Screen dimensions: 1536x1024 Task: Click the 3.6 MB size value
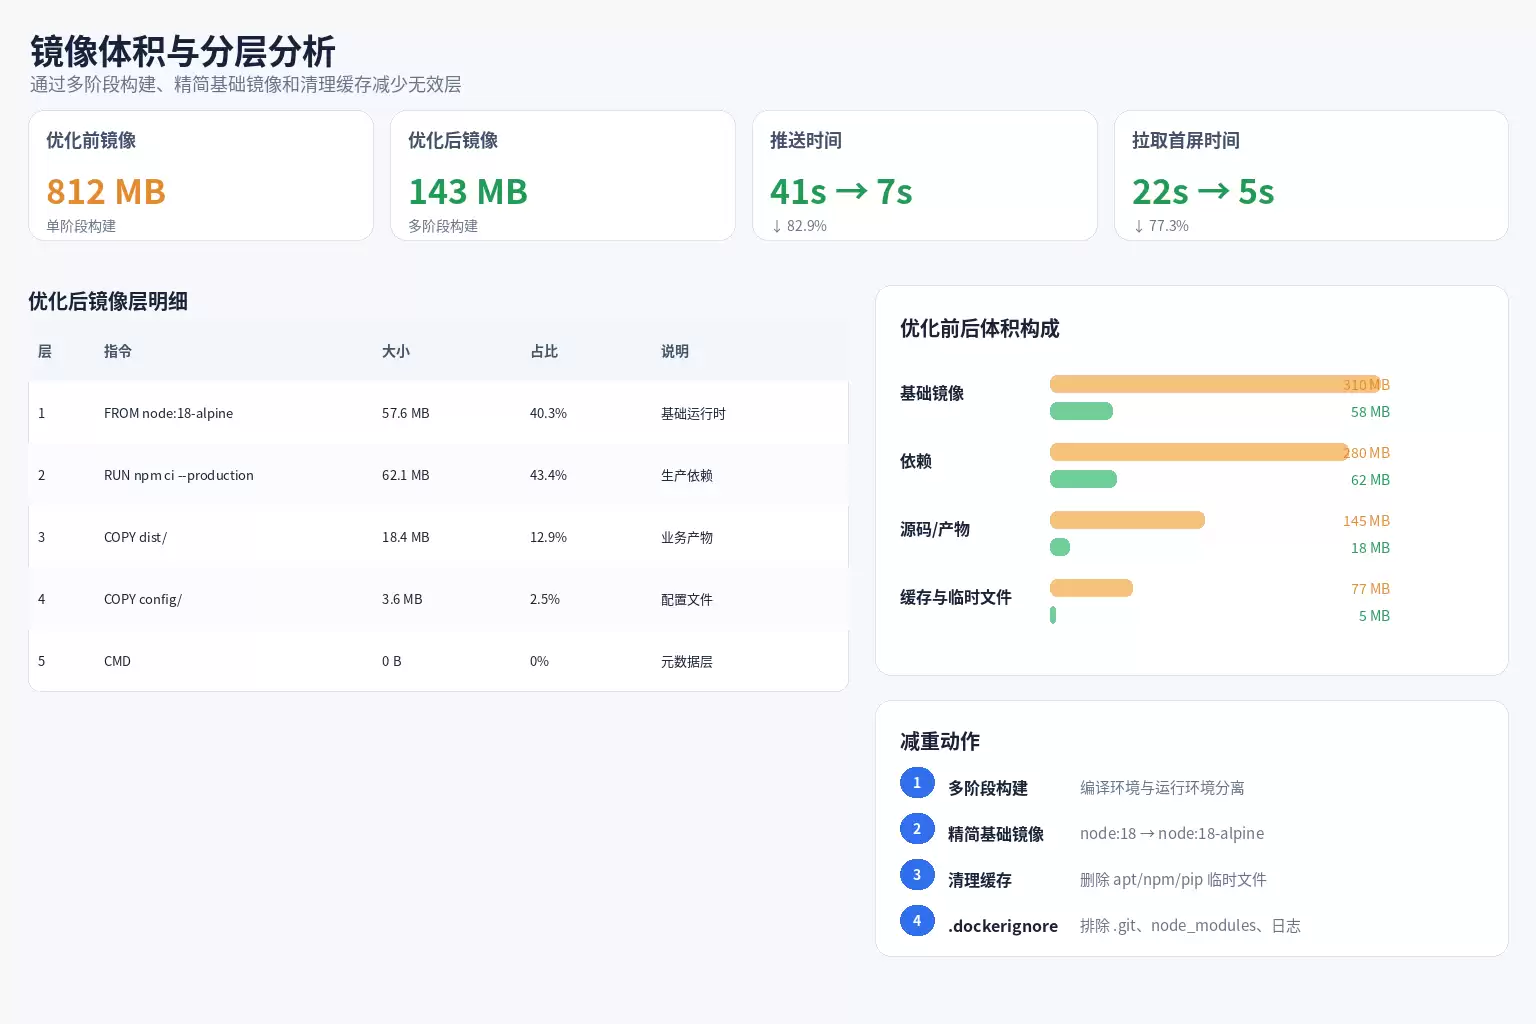point(402,599)
